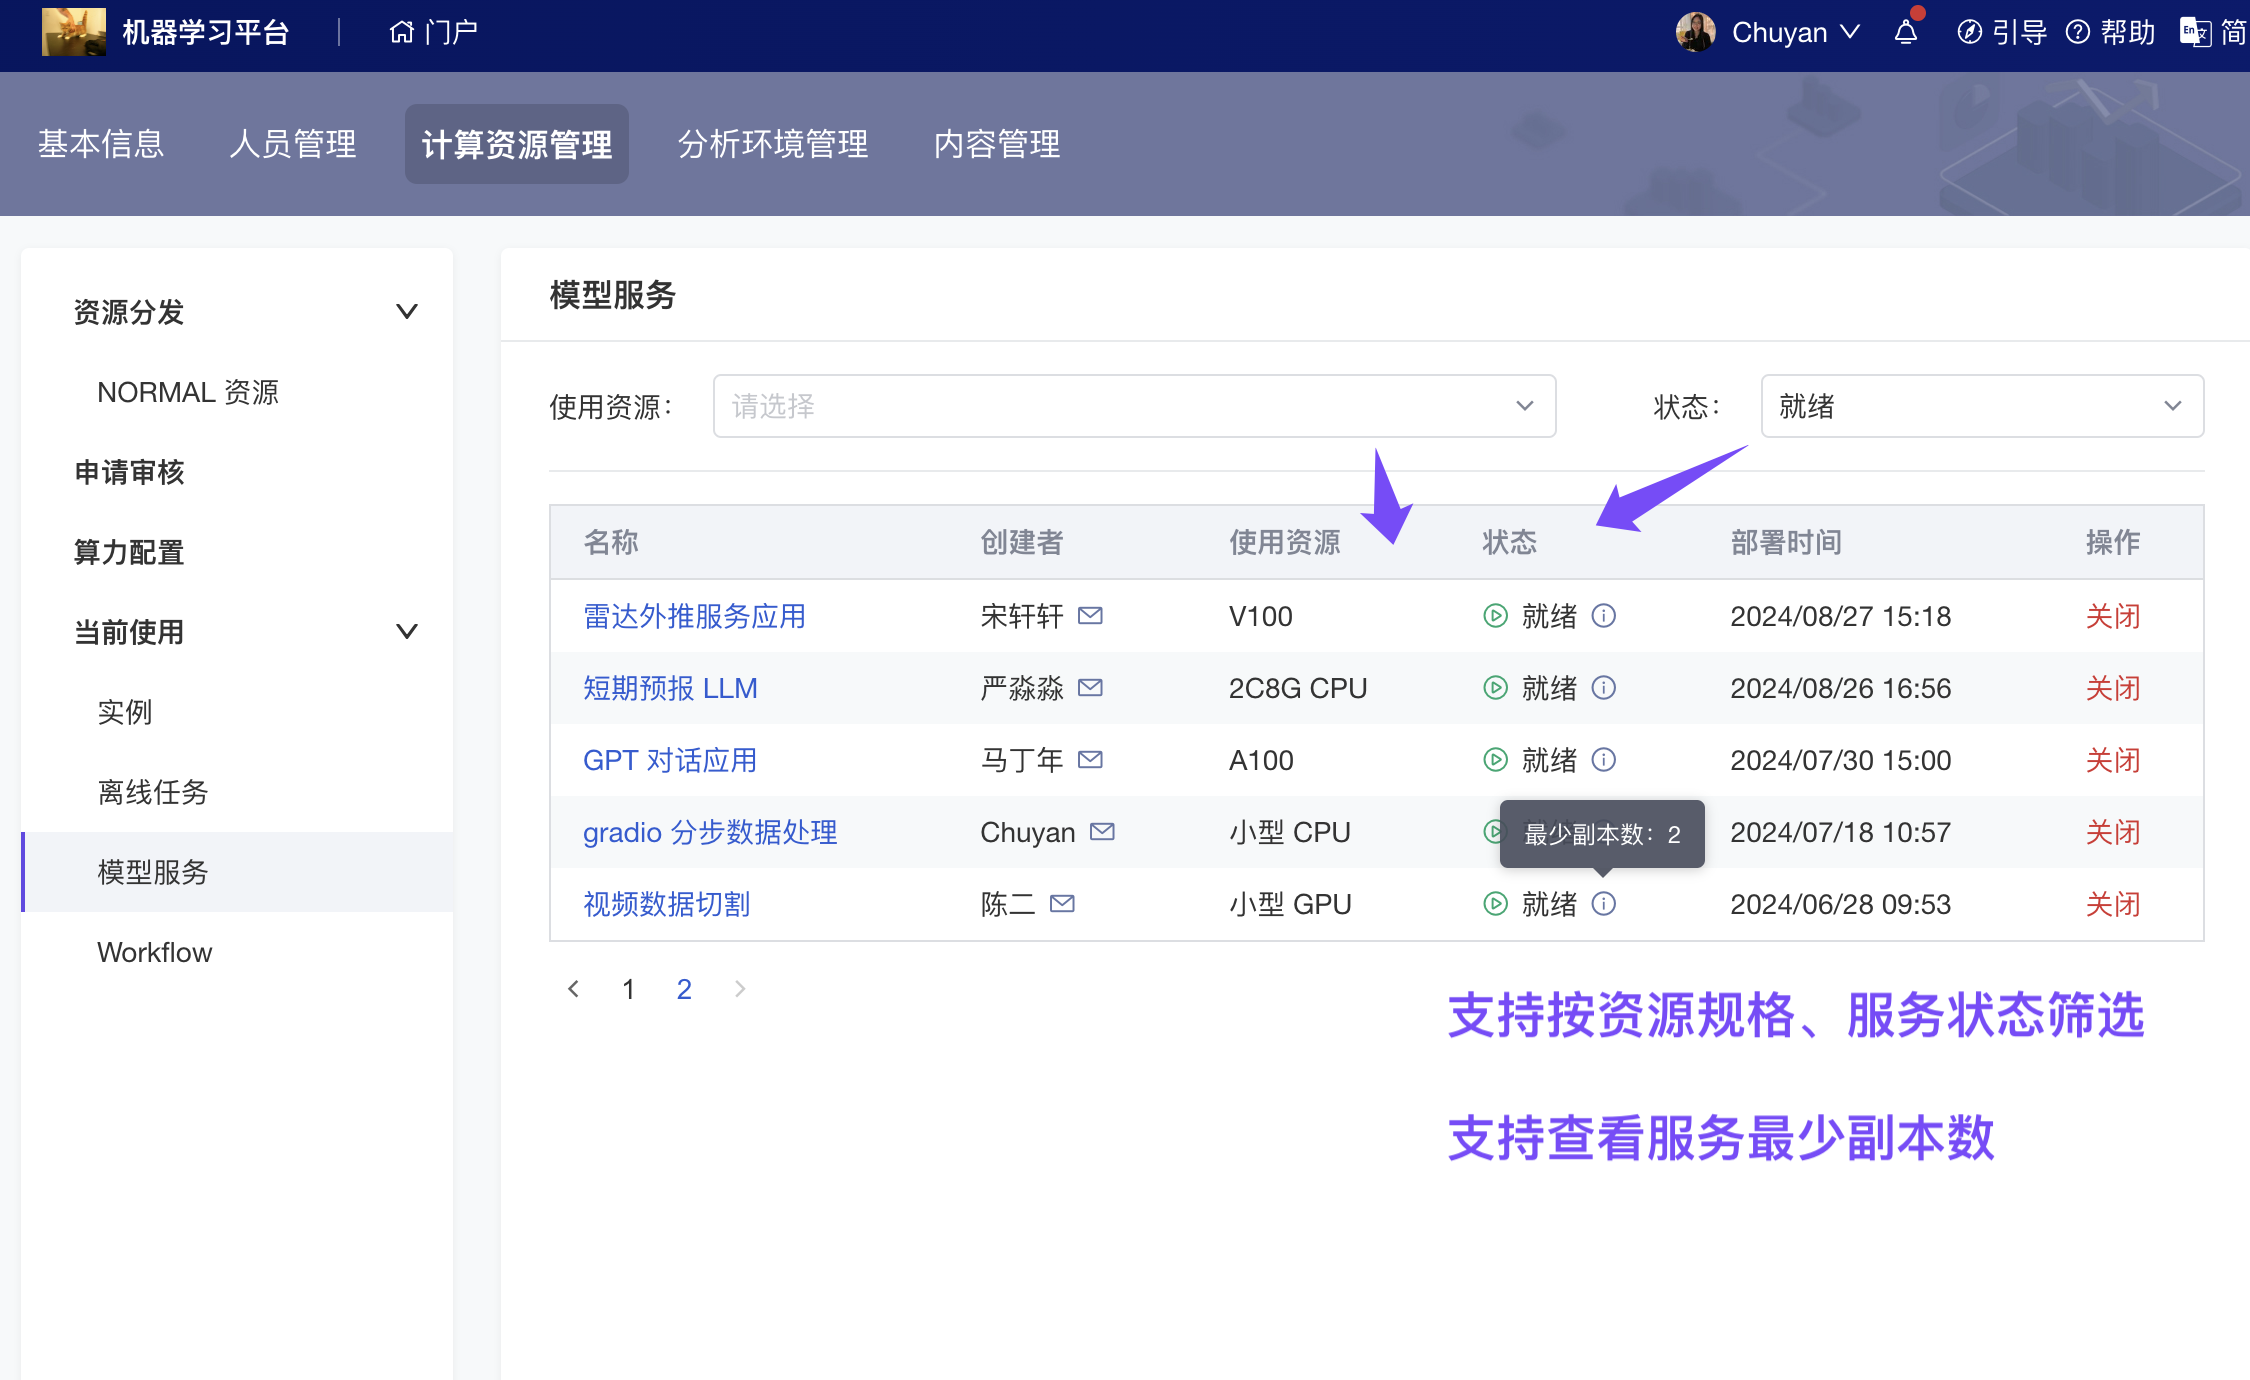The image size is (2250, 1380).
Task: Open the email icon next to 宋轩轩
Action: (x=1091, y=616)
